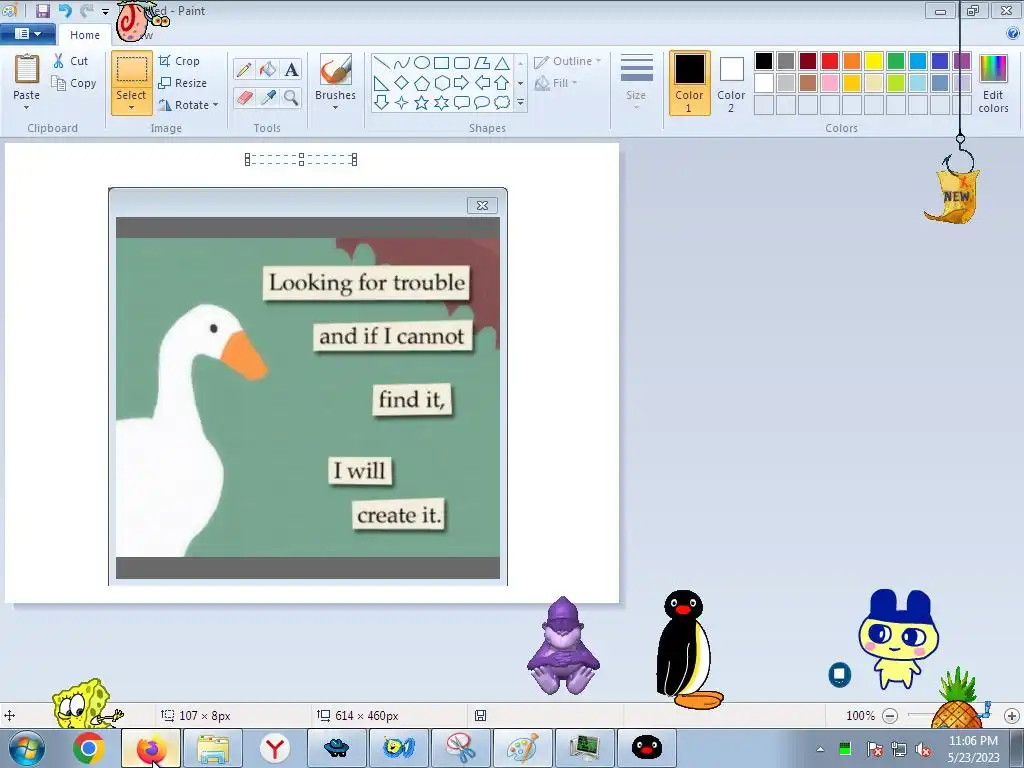Viewport: 1024px width, 768px height.
Task: Choose the Right arrow shape
Action: (x=462, y=83)
